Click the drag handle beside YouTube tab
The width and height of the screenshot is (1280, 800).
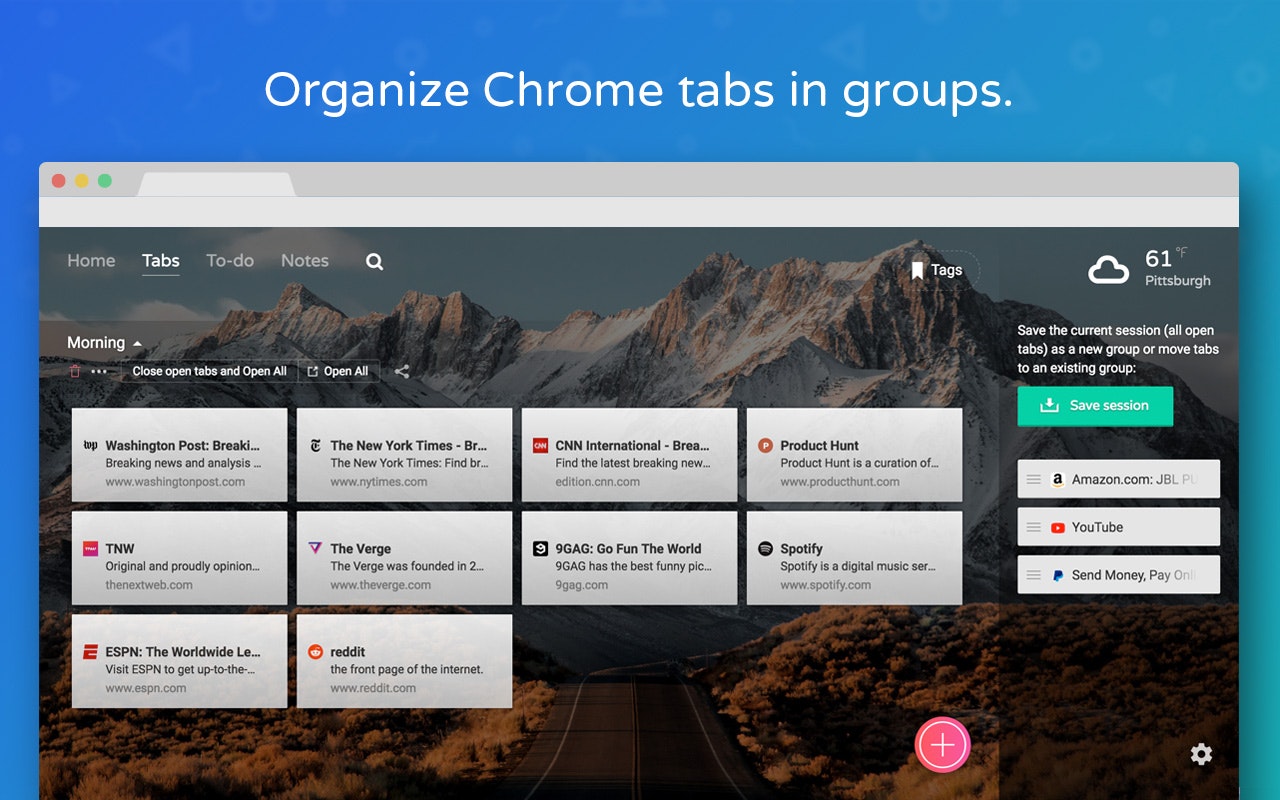point(1034,527)
